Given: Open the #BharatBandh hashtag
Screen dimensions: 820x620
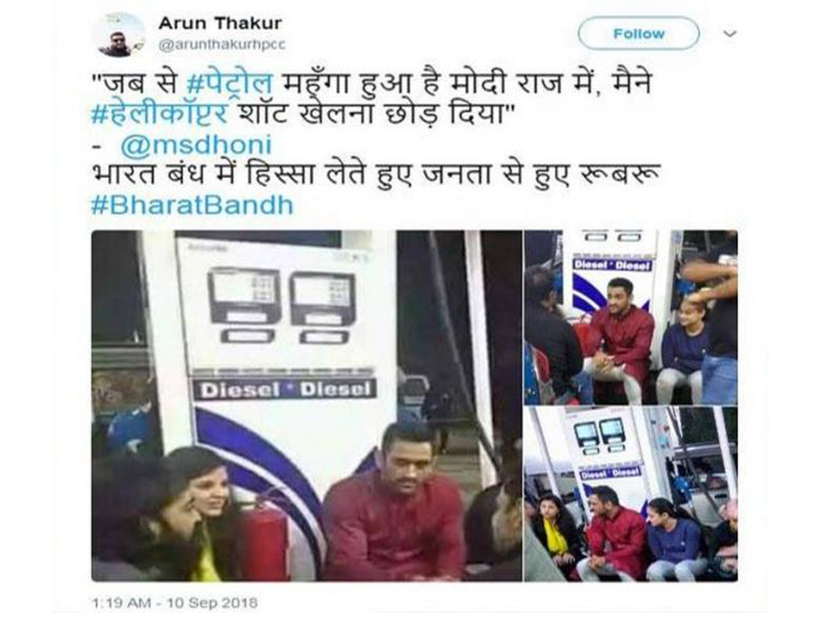Looking at the screenshot, I should pos(192,205).
